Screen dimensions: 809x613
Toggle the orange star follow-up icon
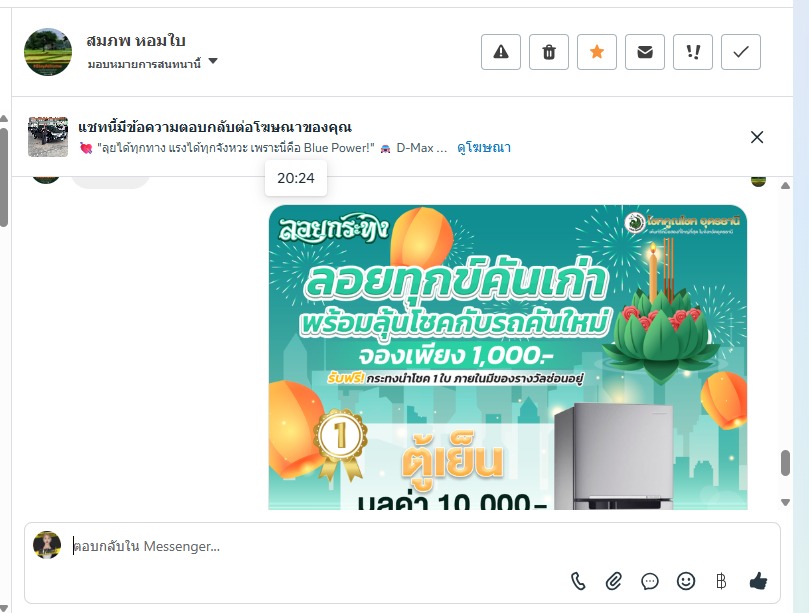pos(596,52)
